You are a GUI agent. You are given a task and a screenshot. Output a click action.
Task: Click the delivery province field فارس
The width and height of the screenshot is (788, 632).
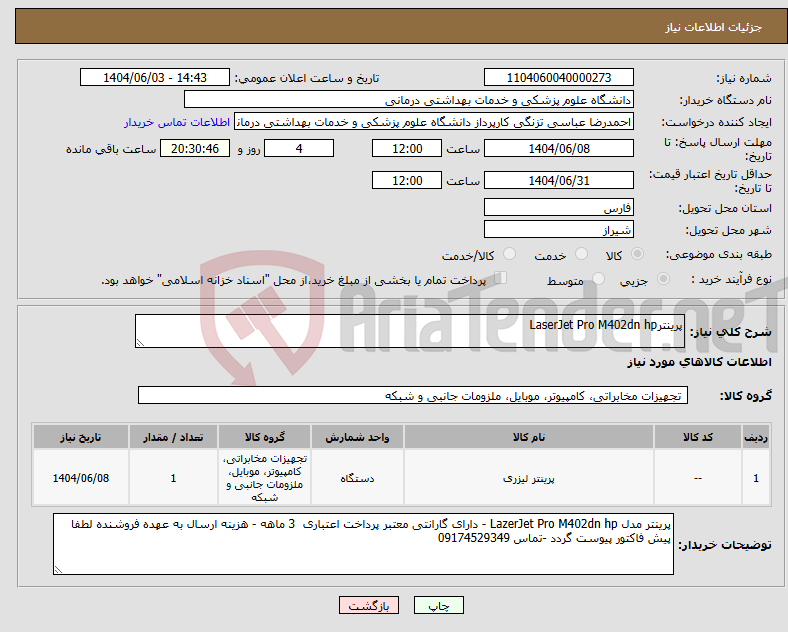pos(558,207)
